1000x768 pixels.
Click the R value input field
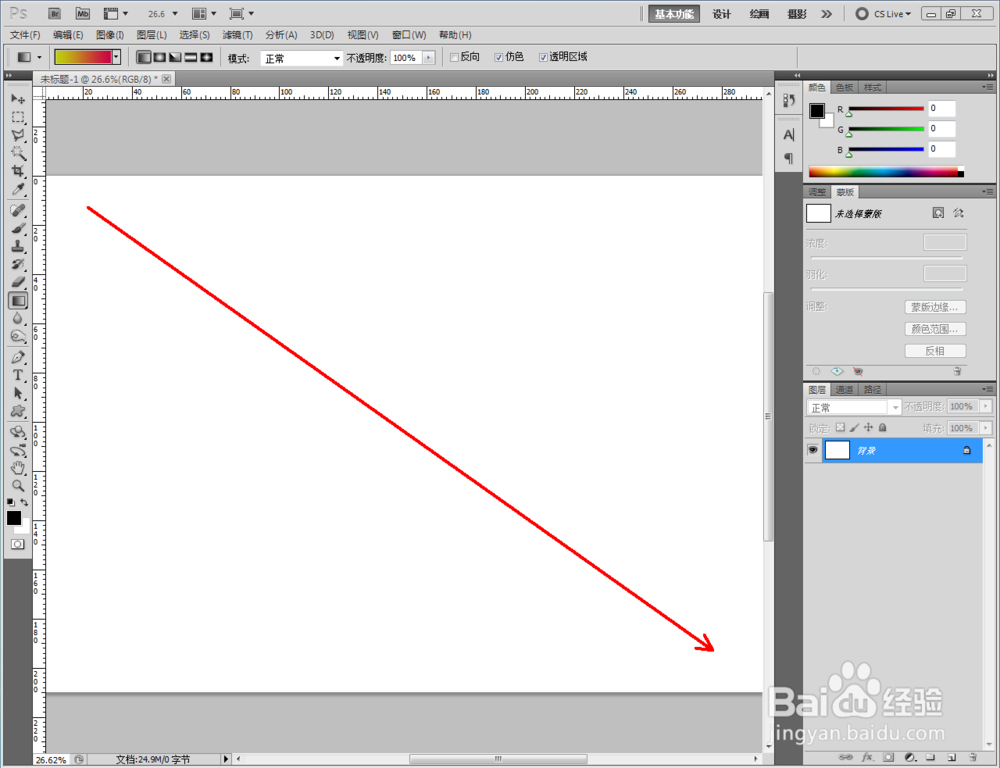point(941,108)
